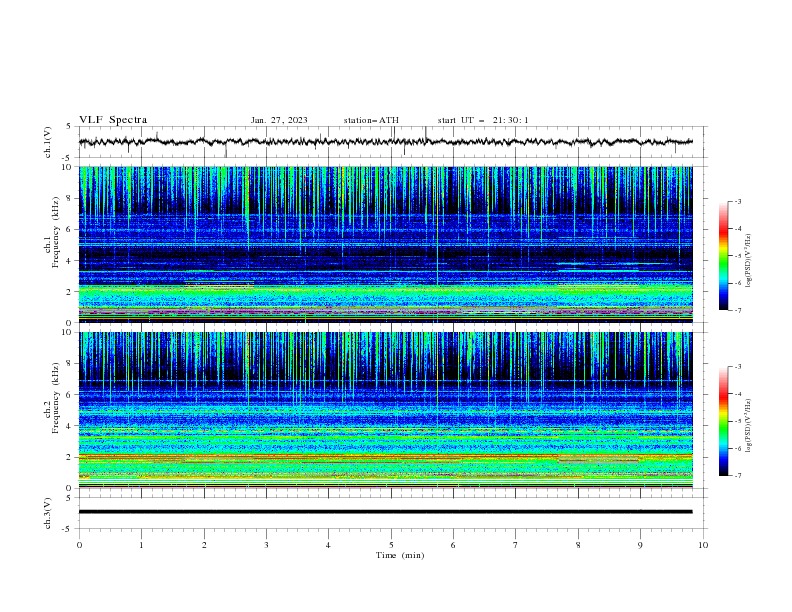Click the log(PSD) label beside ch.1 colorbar

749,261
